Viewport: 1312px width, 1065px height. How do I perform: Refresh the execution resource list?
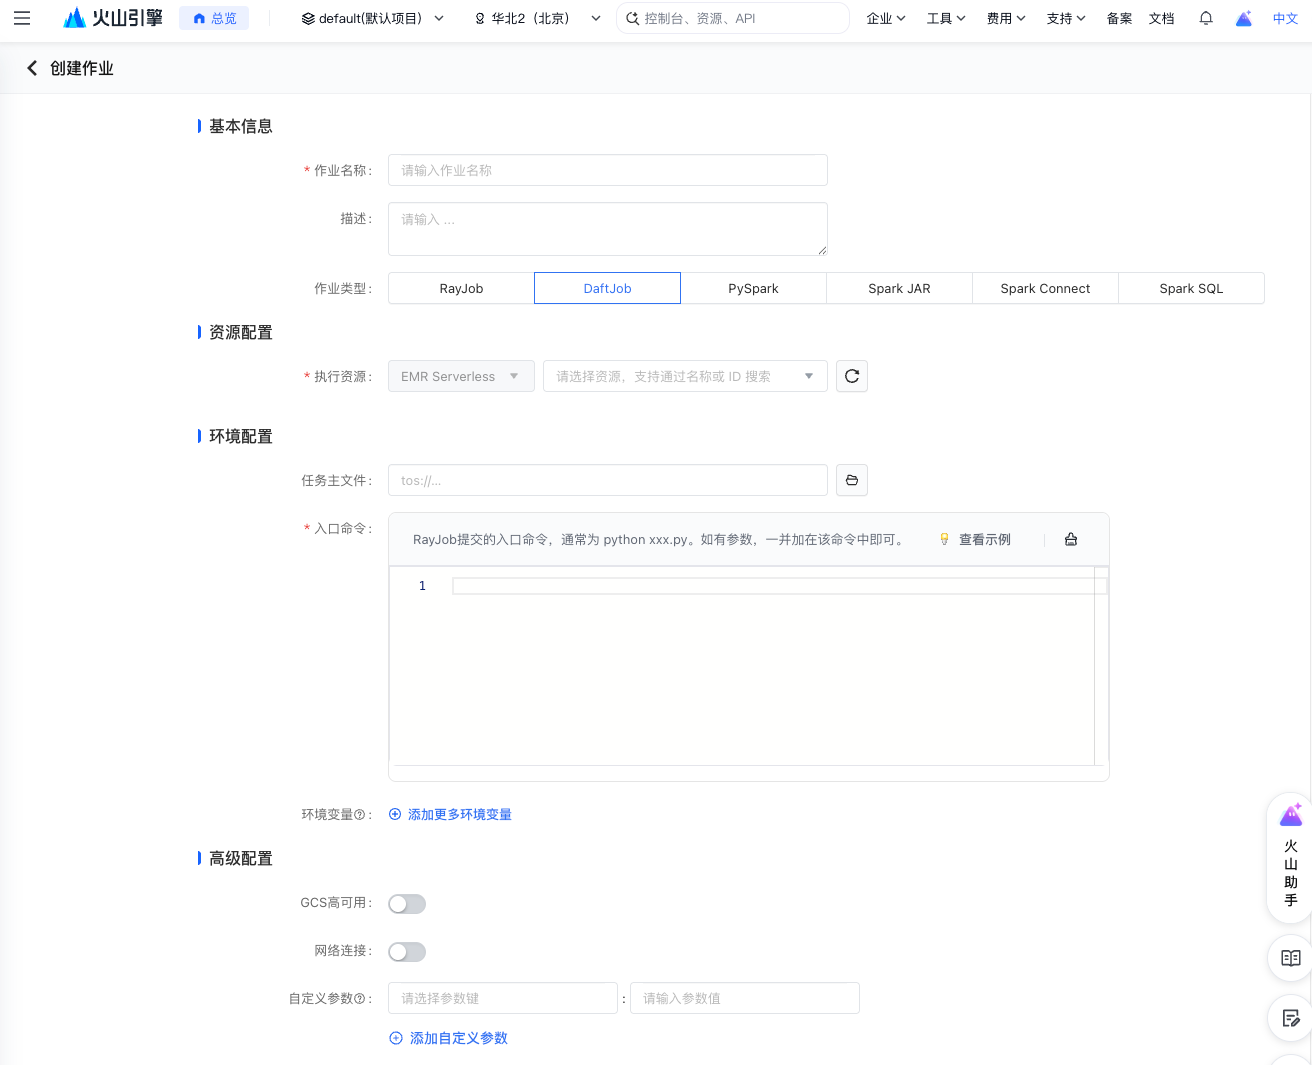[x=852, y=376]
